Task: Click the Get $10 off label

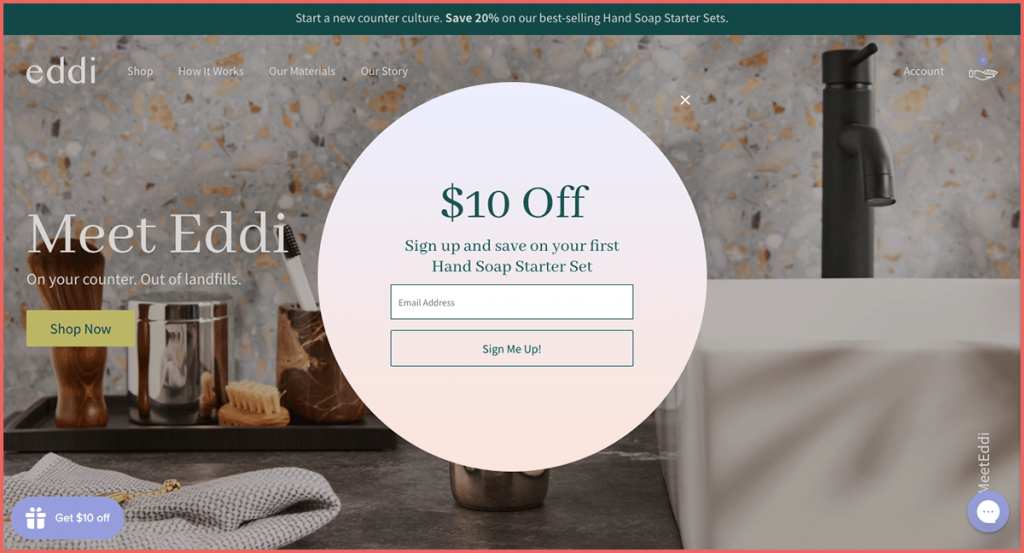Action: (x=82, y=518)
